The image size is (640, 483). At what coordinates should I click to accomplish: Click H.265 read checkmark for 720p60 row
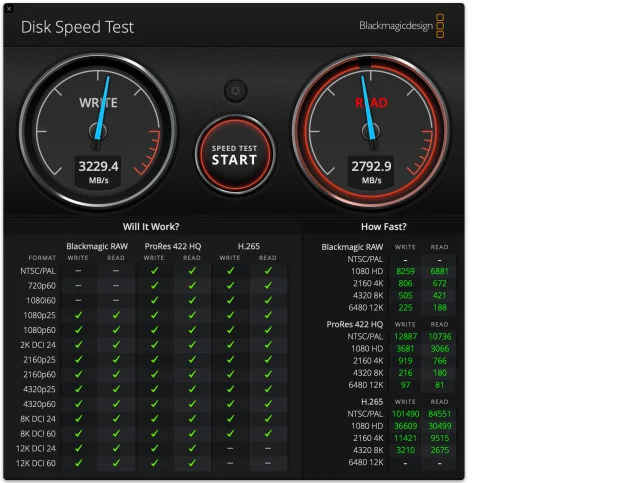point(268,285)
